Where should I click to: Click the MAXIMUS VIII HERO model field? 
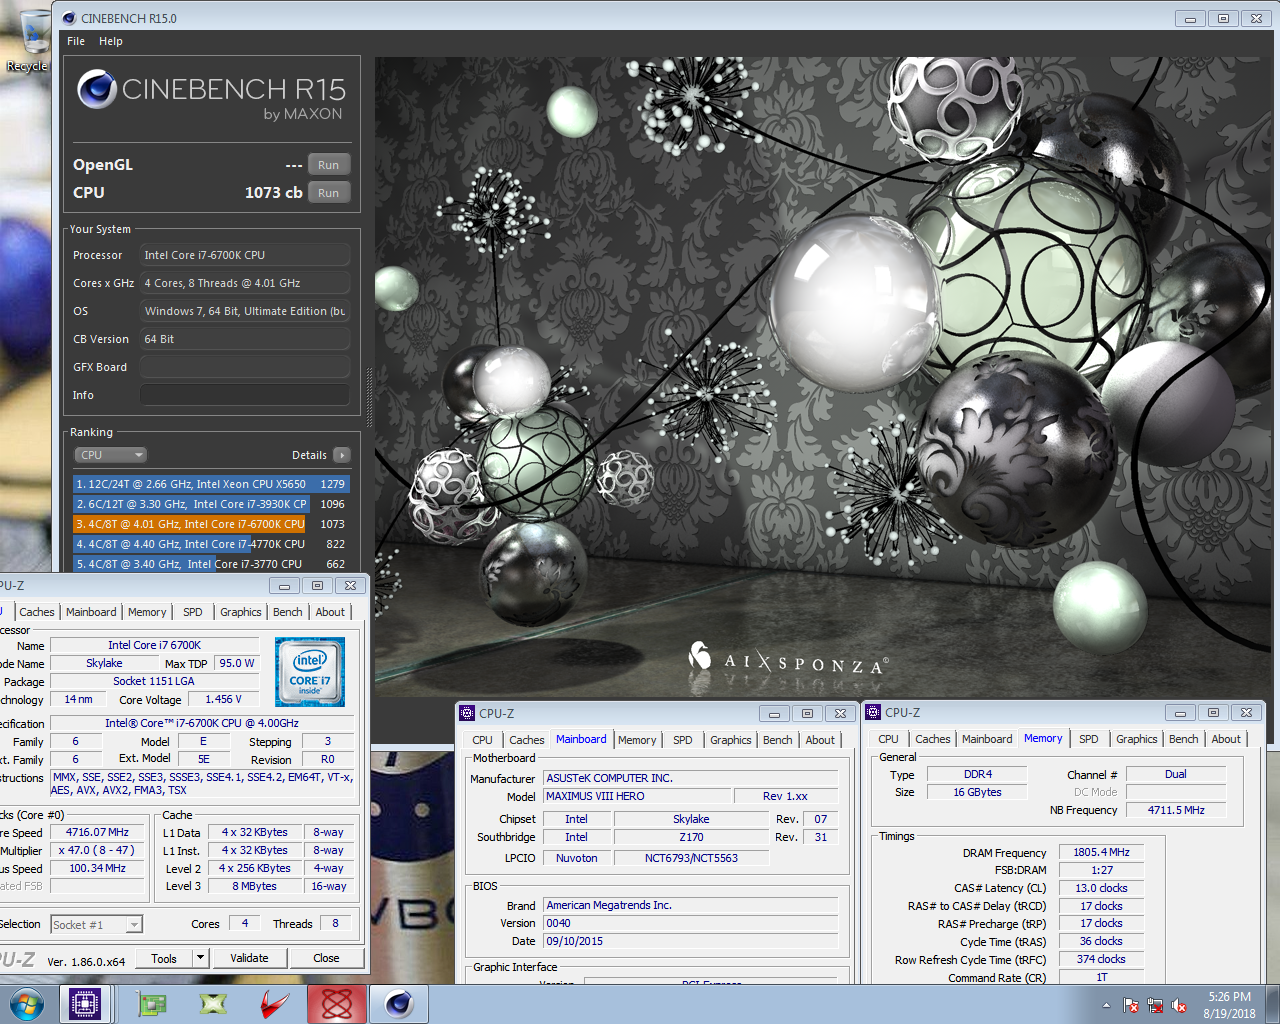[x=637, y=797]
